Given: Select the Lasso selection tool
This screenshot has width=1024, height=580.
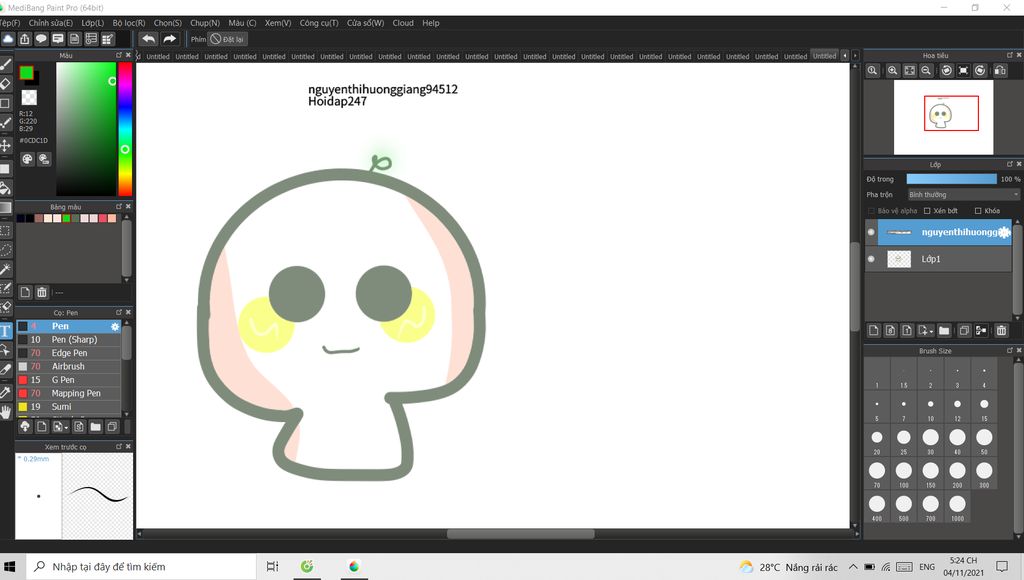Looking at the screenshot, I should 5,250.
